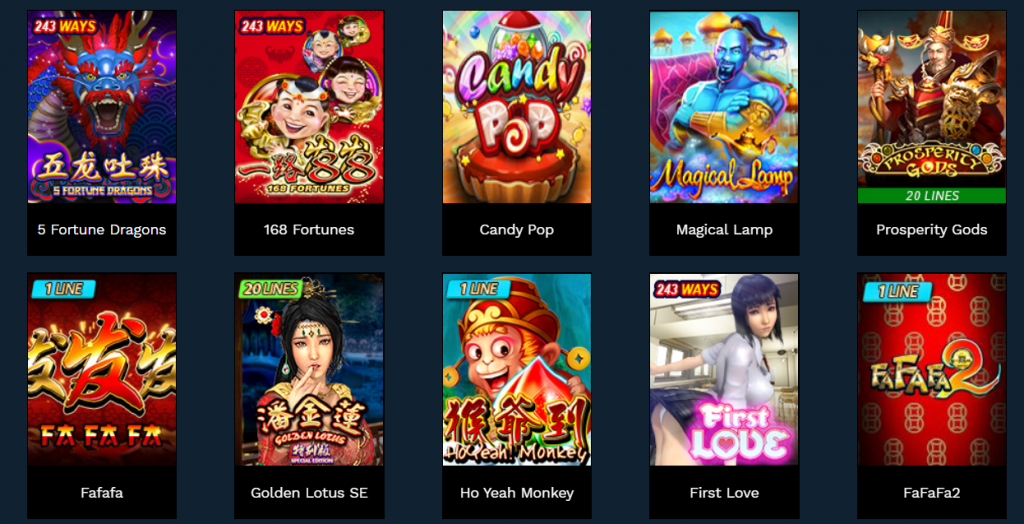
Task: Click the Prosperity Gods title label
Action: click(x=932, y=230)
